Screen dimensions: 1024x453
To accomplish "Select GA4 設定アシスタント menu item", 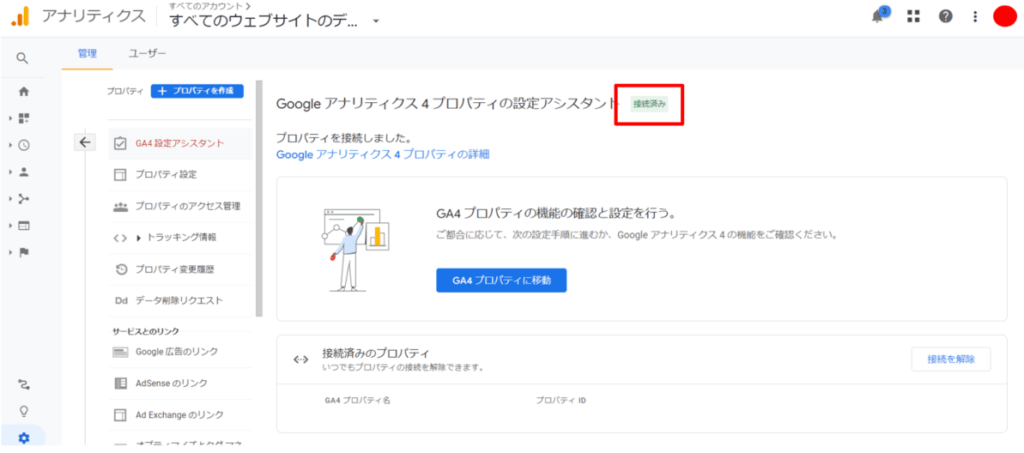I will (180, 144).
